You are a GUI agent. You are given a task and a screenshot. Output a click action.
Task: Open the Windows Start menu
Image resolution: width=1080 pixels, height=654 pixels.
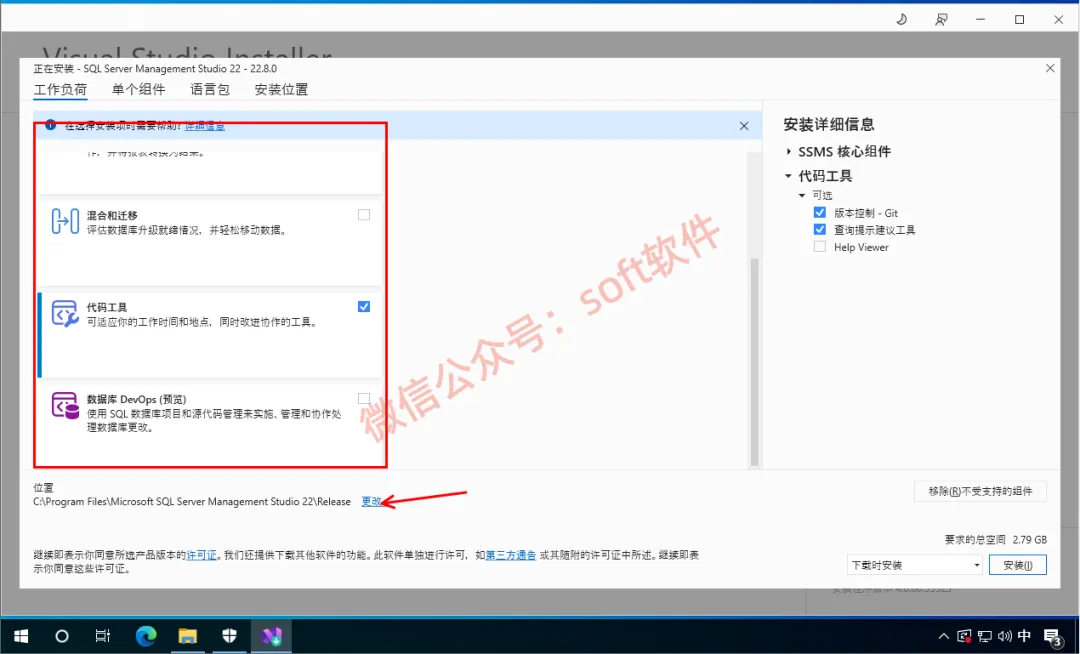[x=21, y=636]
